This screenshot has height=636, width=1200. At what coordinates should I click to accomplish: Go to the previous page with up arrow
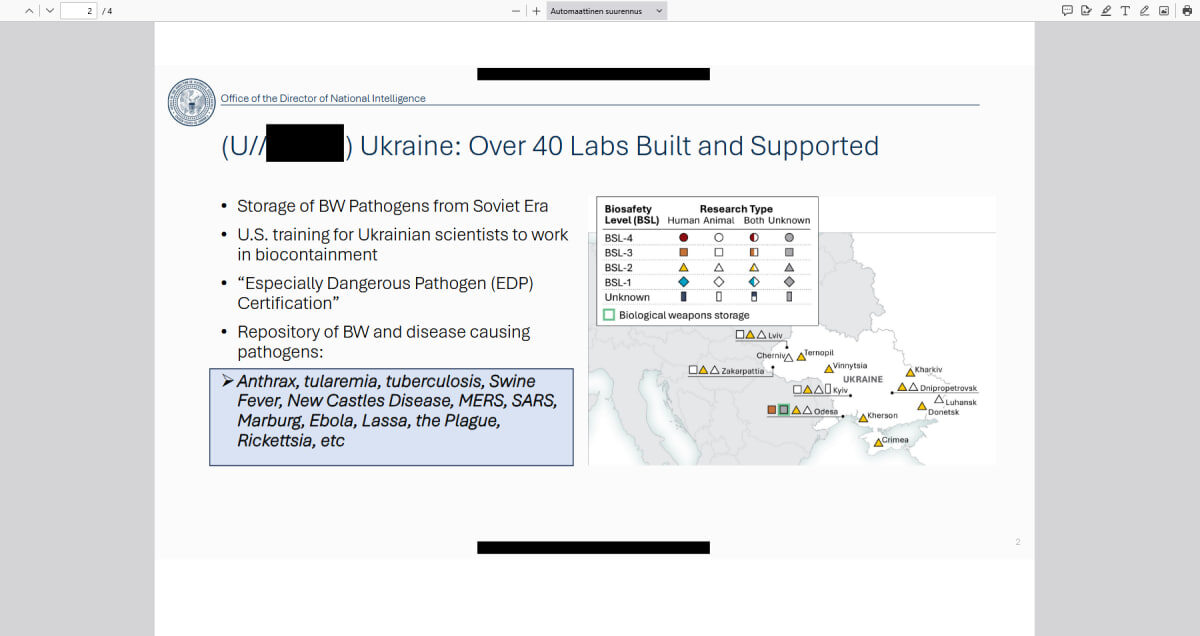[29, 10]
